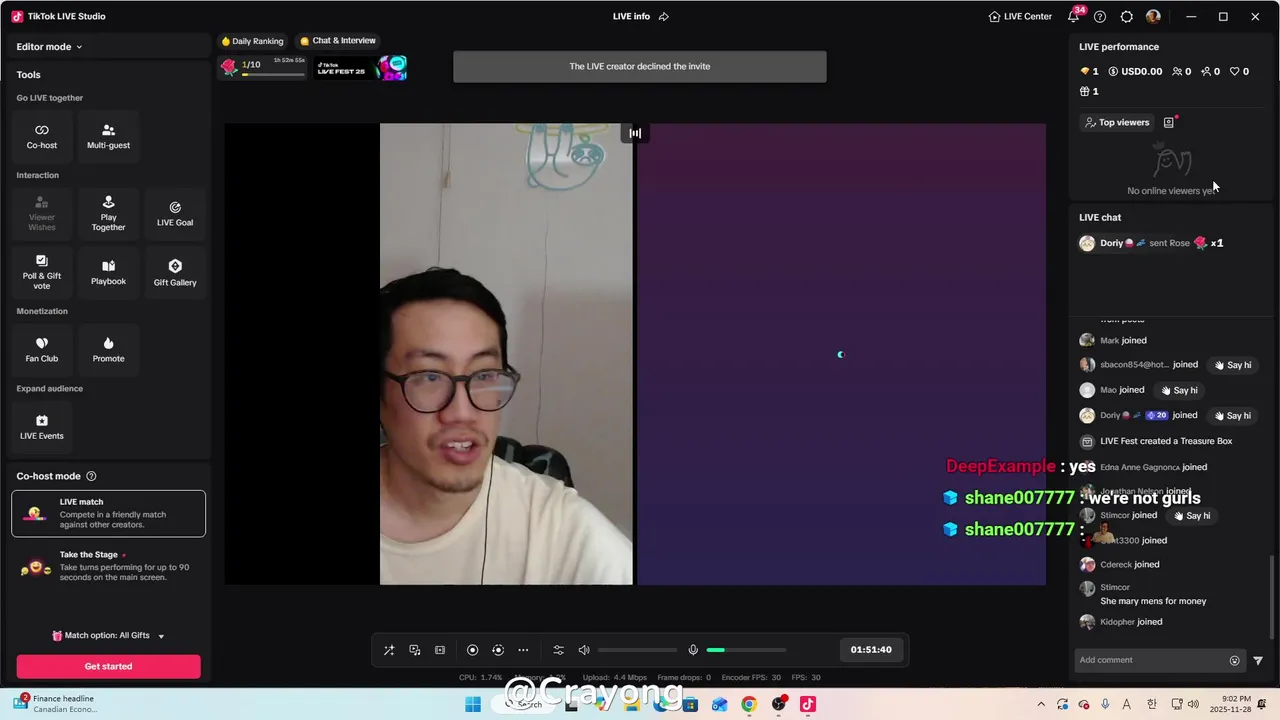Image resolution: width=1280 pixels, height=720 pixels.
Task: Open the LIVE Goal tool
Action: (x=175, y=214)
